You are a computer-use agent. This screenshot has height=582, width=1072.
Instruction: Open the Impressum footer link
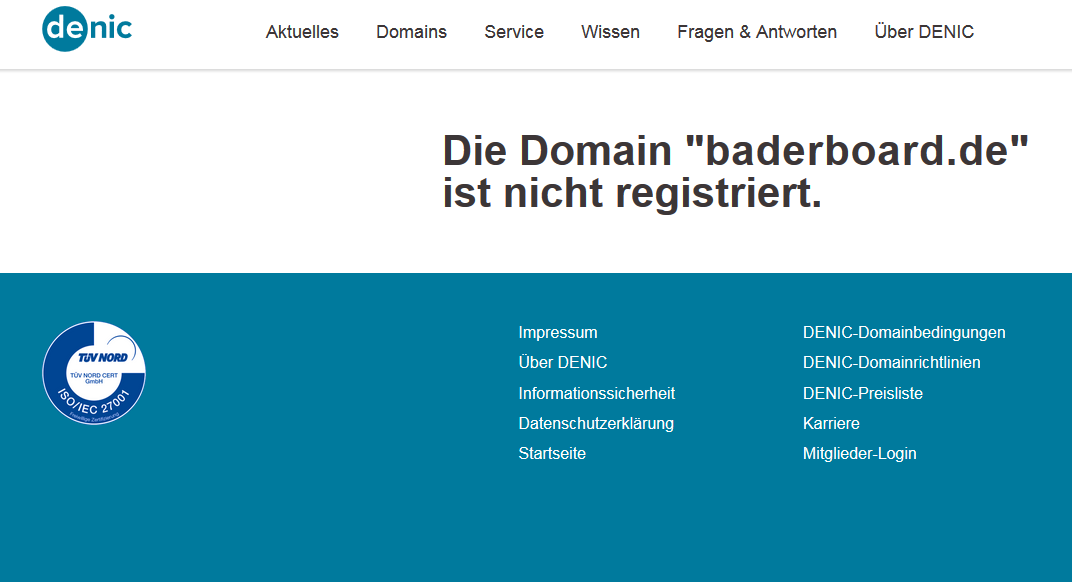pos(558,332)
